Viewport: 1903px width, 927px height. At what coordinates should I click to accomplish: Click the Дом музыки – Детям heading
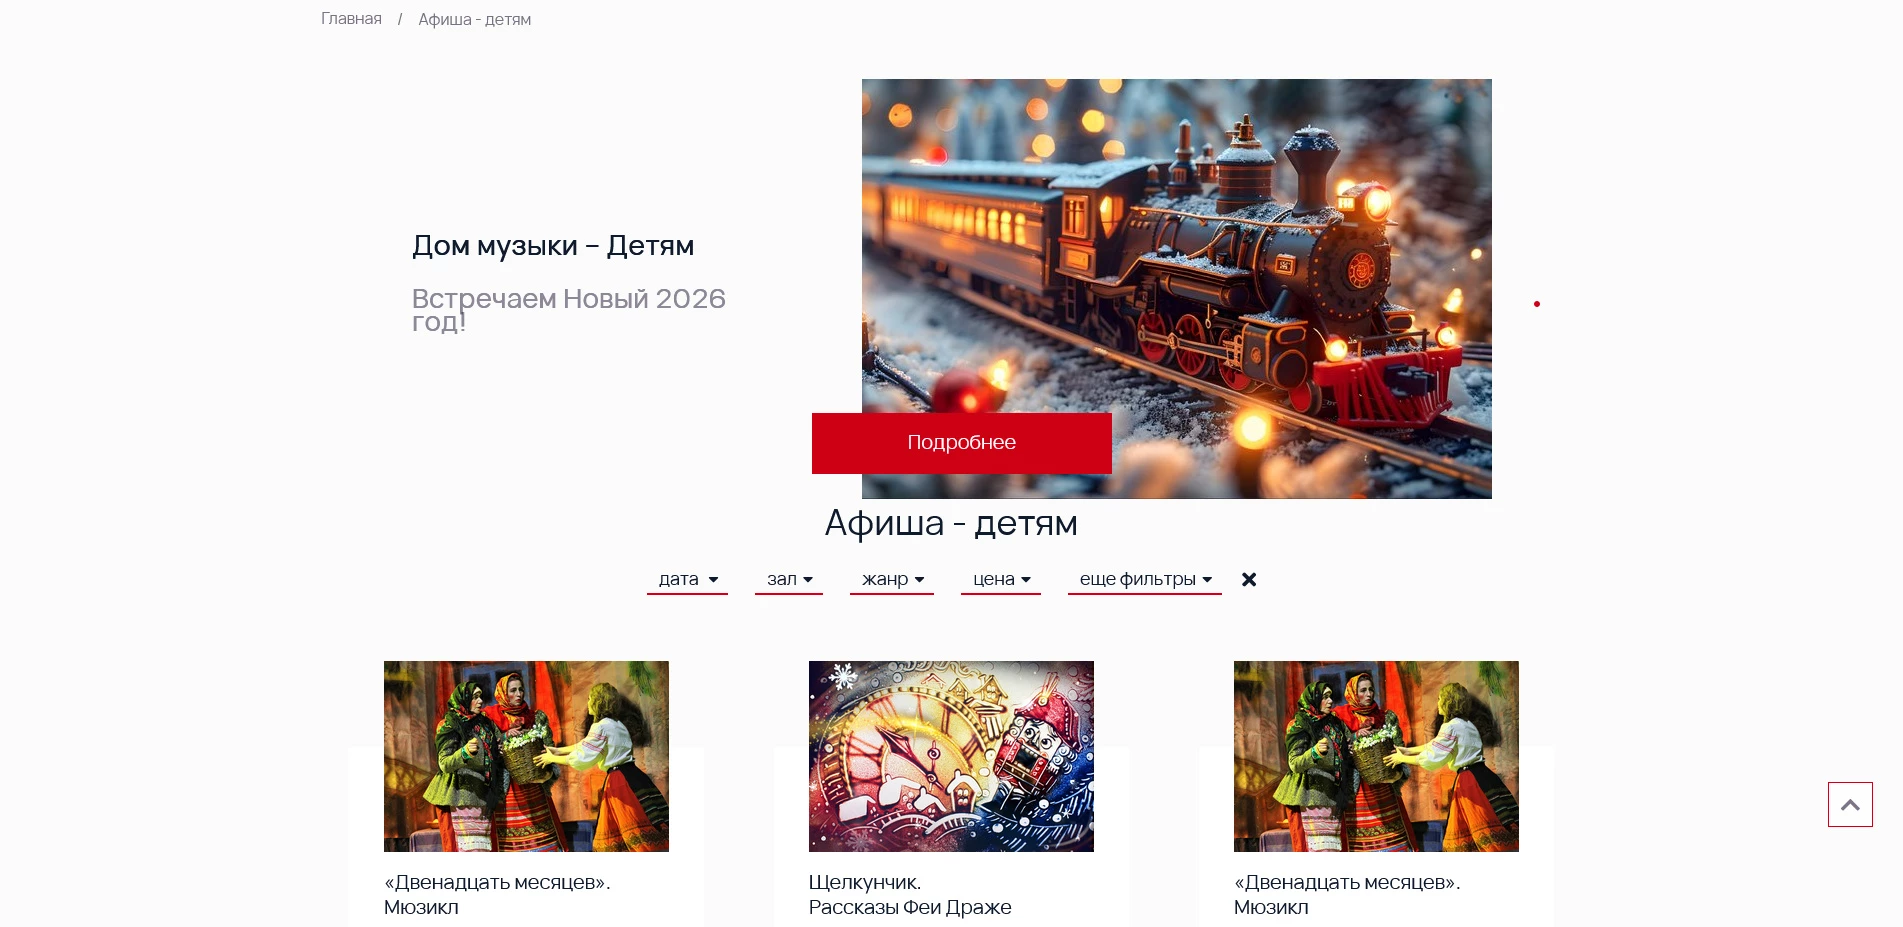[x=553, y=246]
